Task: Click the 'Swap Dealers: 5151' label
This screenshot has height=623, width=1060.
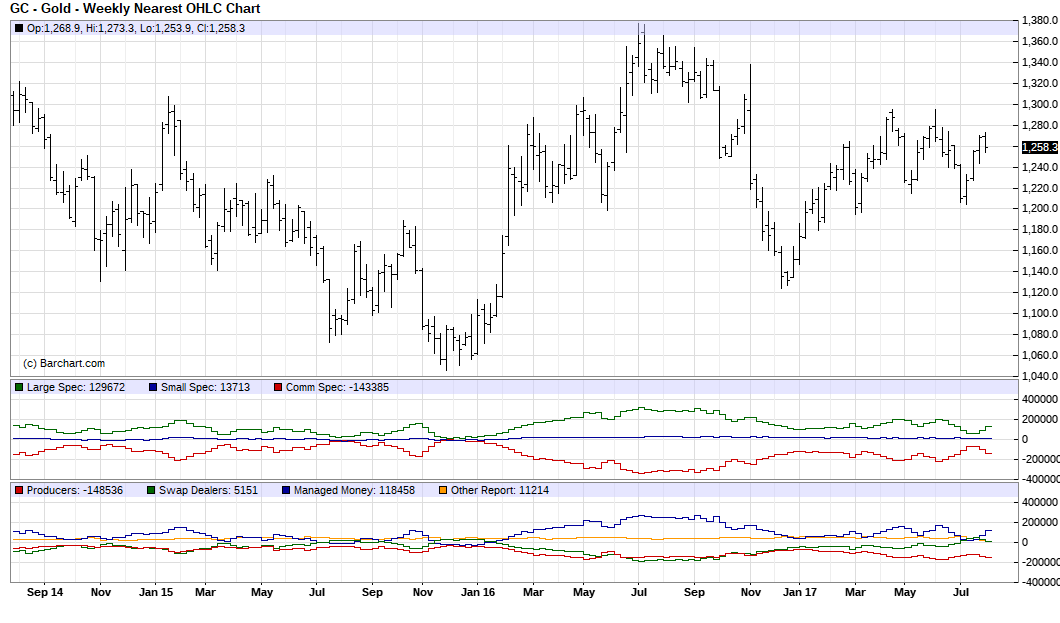Action: [208, 490]
